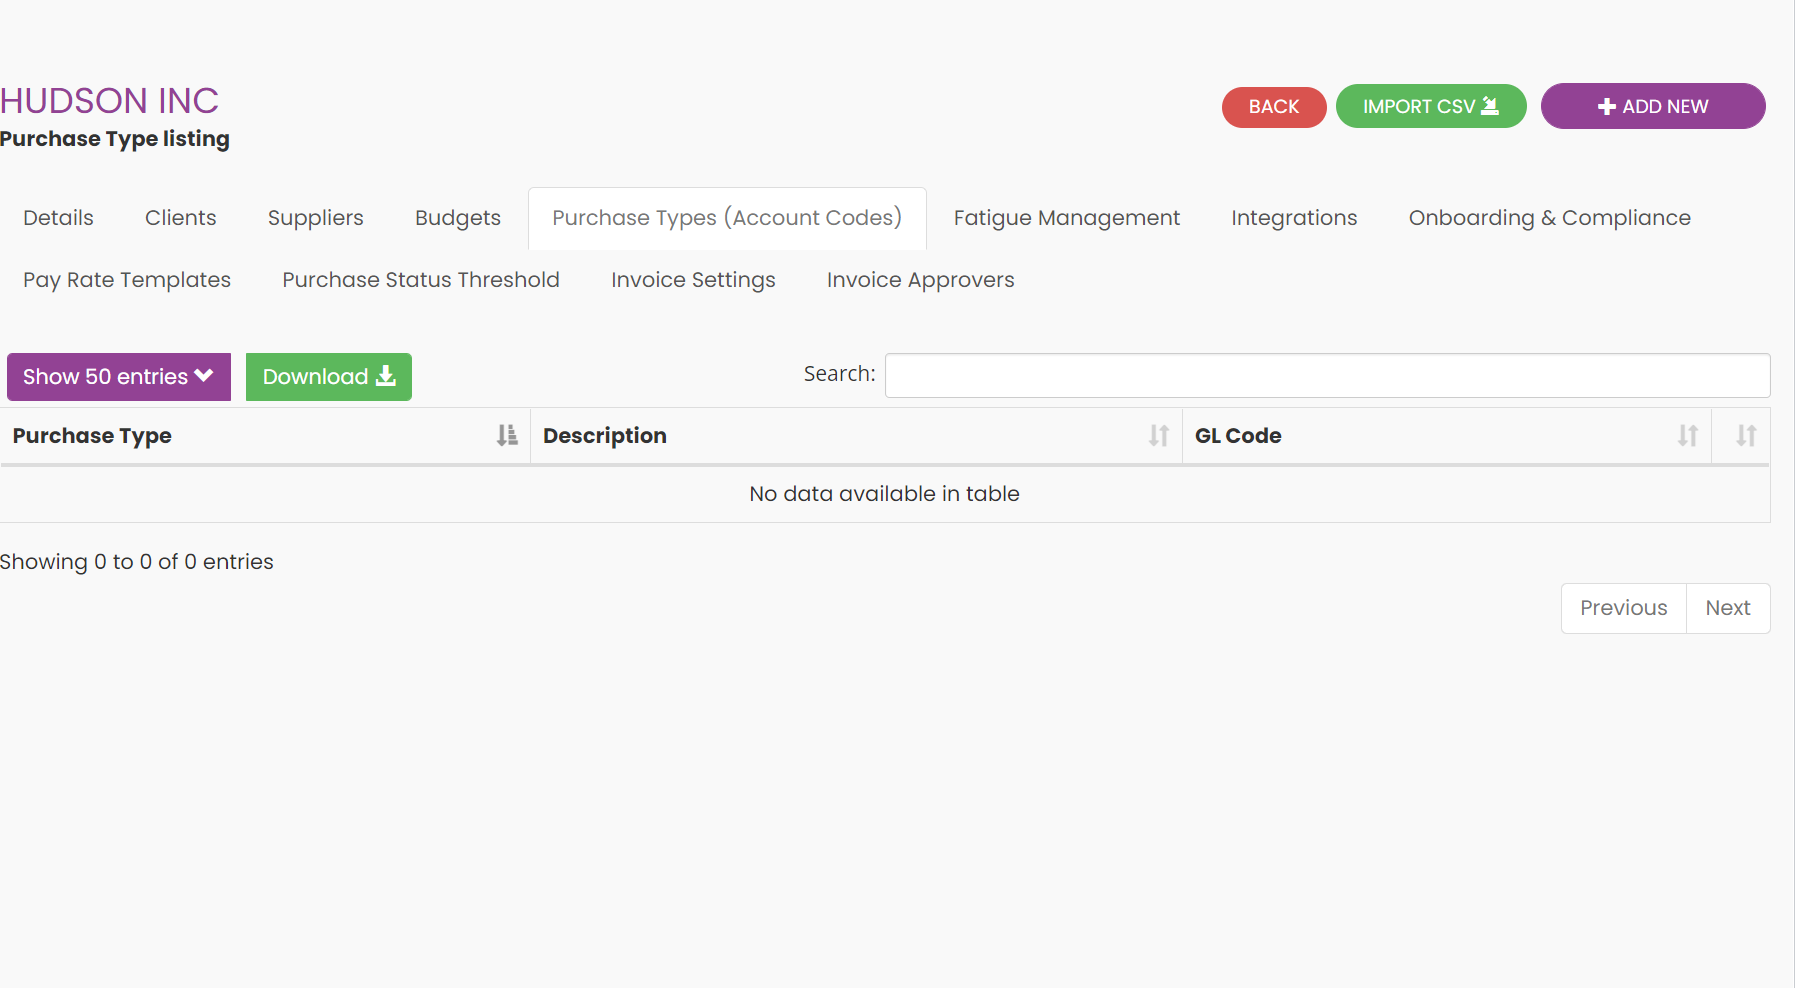Import purchase types via IMPORT CSV
This screenshot has height=988, width=1795.
tap(1431, 106)
